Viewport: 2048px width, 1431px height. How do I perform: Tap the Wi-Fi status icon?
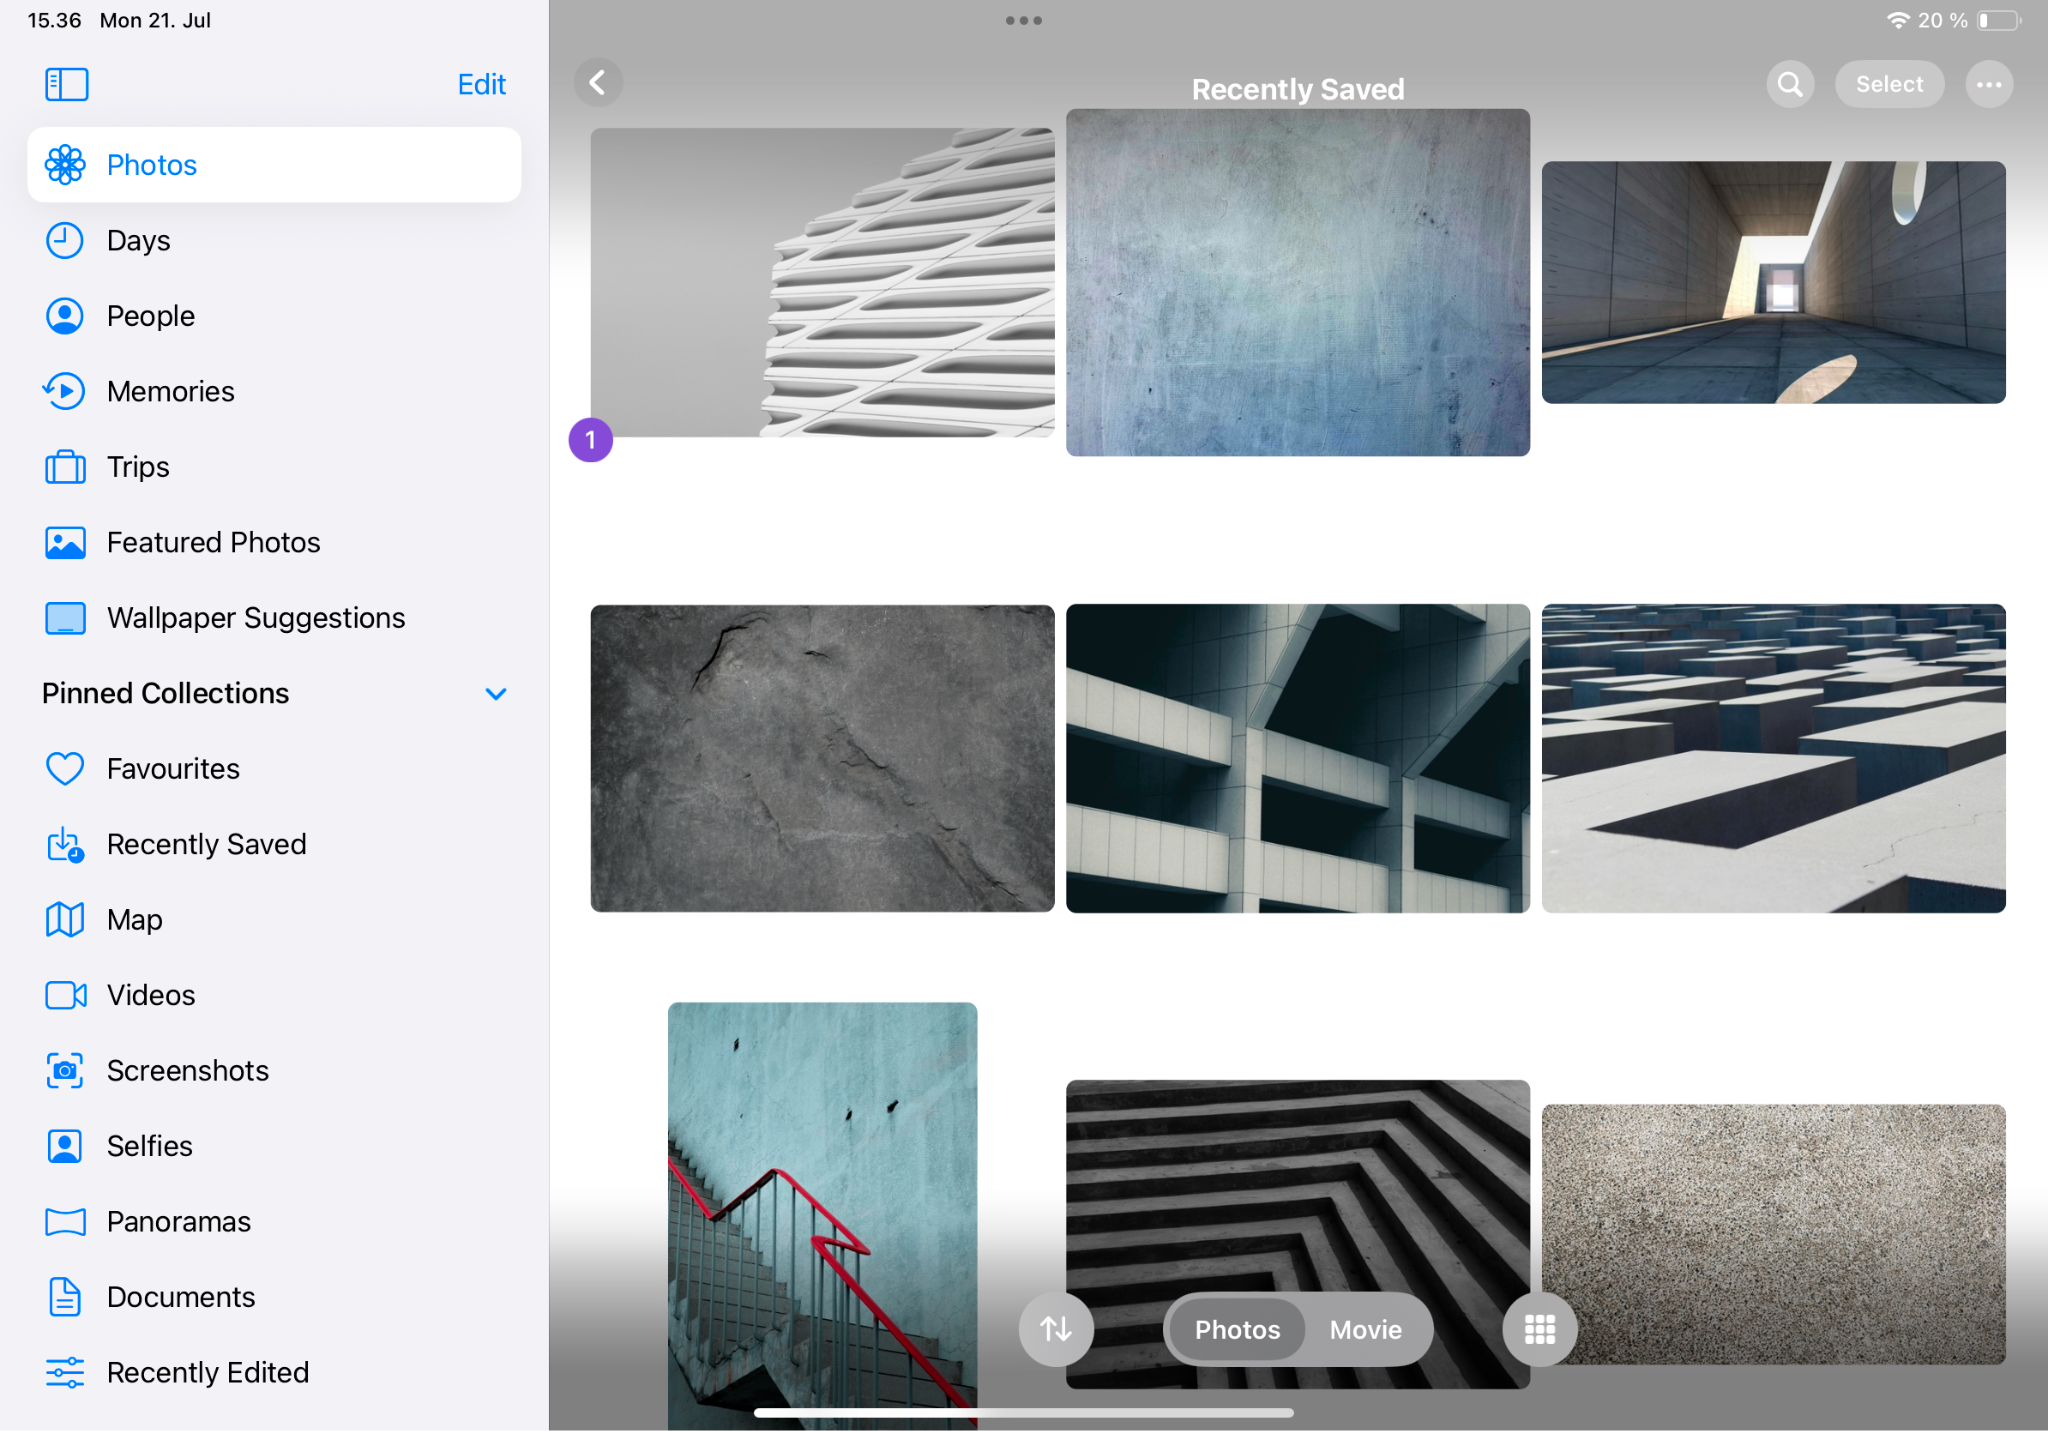tap(1897, 20)
